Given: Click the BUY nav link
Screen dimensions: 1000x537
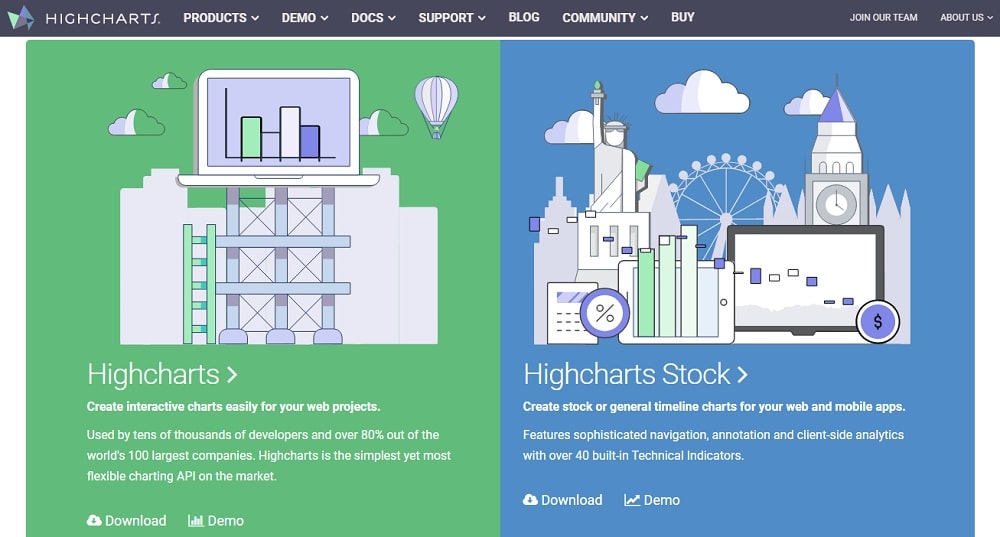Looking at the screenshot, I should pos(682,17).
